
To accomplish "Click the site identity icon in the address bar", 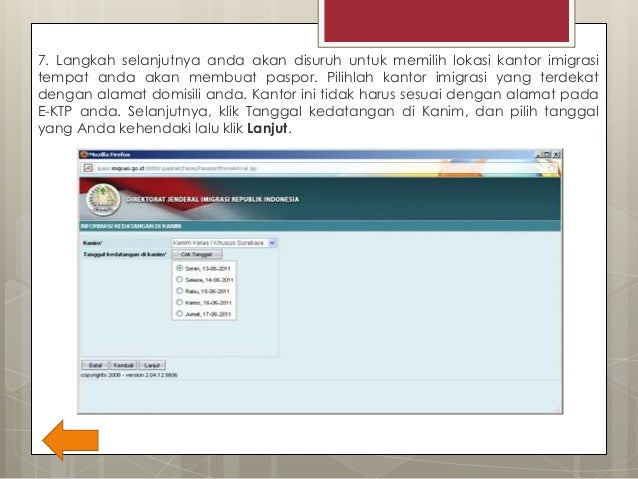I will [88, 168].
